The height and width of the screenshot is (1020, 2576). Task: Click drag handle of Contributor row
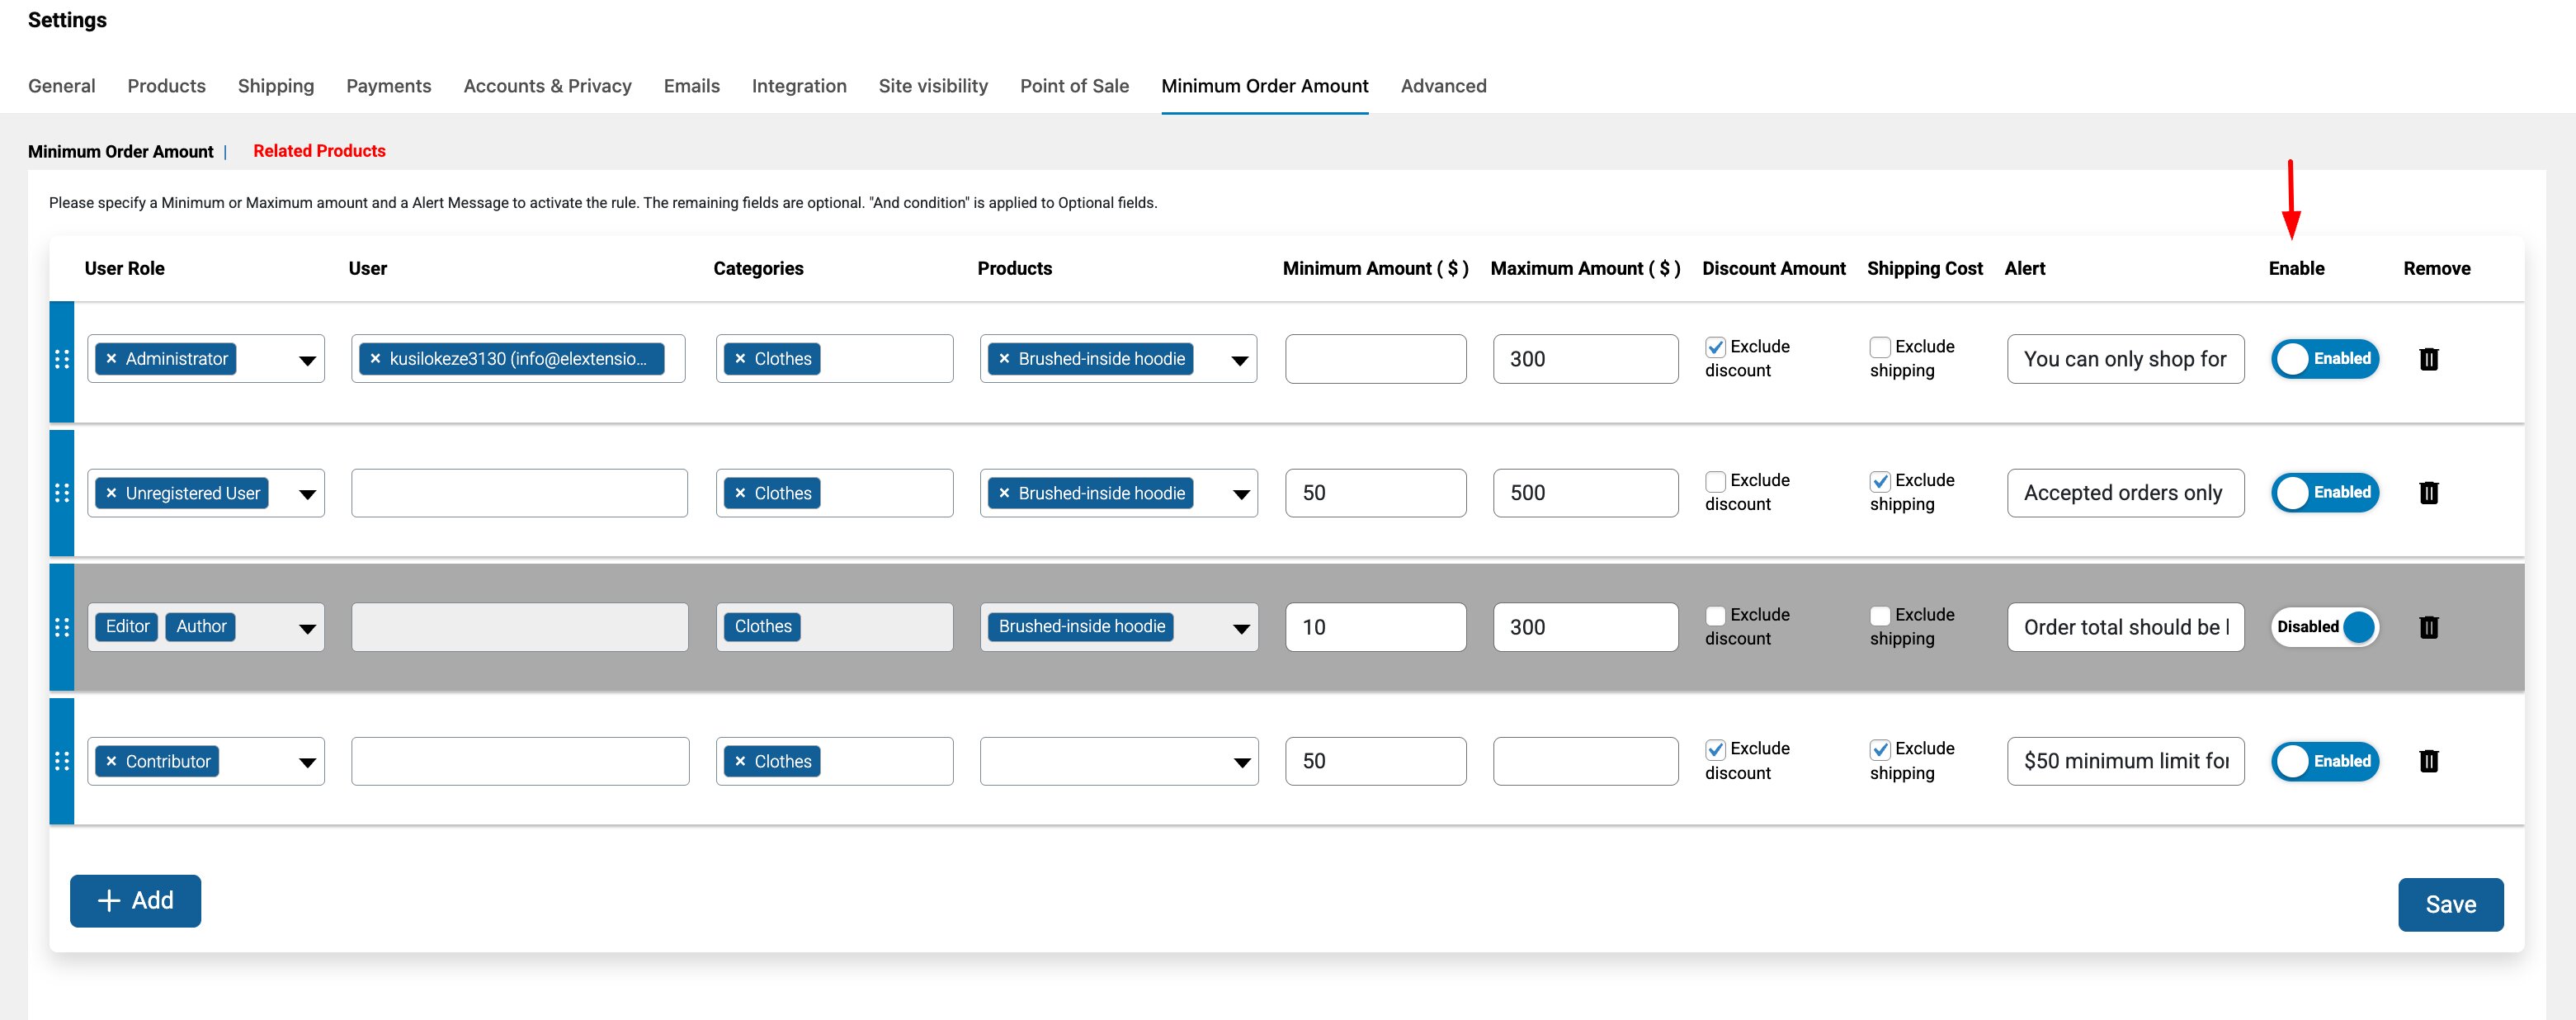[61, 761]
